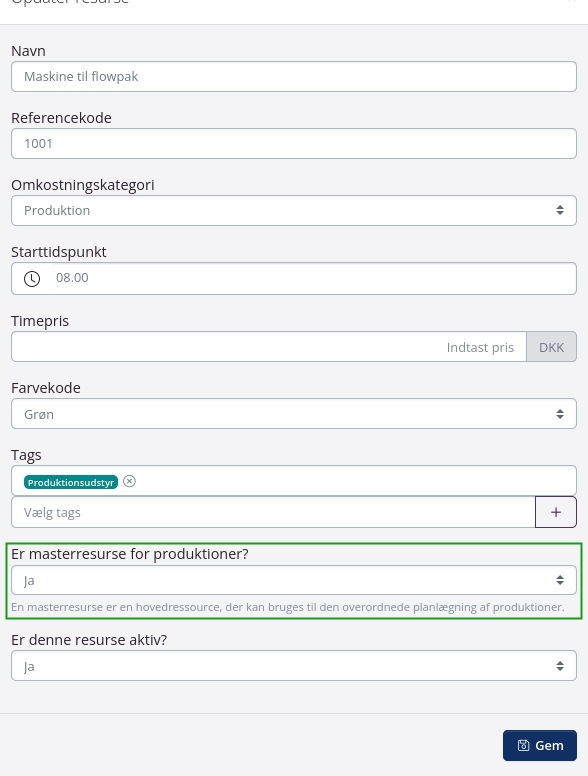Focus the Navn field 'Maskine til flowpak'

294,77
